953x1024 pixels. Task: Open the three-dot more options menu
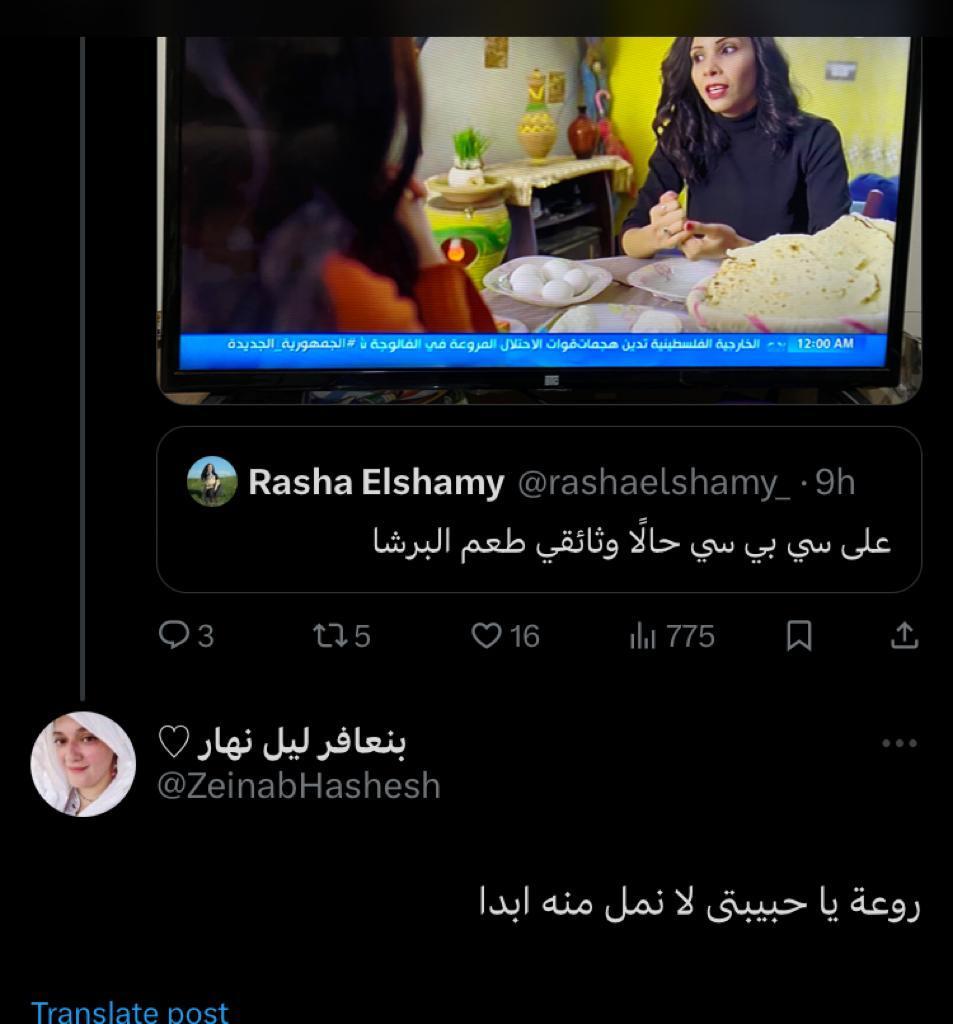pyautogui.click(x=899, y=743)
